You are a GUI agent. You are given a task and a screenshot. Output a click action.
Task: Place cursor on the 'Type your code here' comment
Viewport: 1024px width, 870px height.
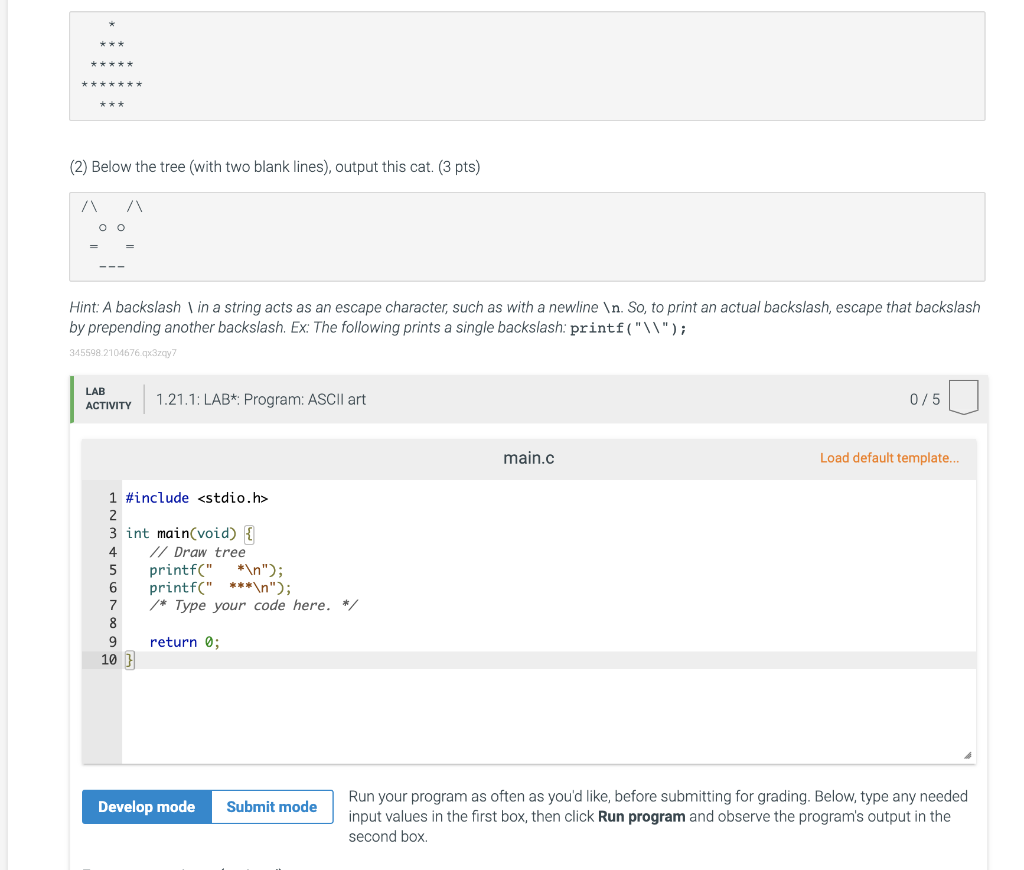pyautogui.click(x=253, y=606)
